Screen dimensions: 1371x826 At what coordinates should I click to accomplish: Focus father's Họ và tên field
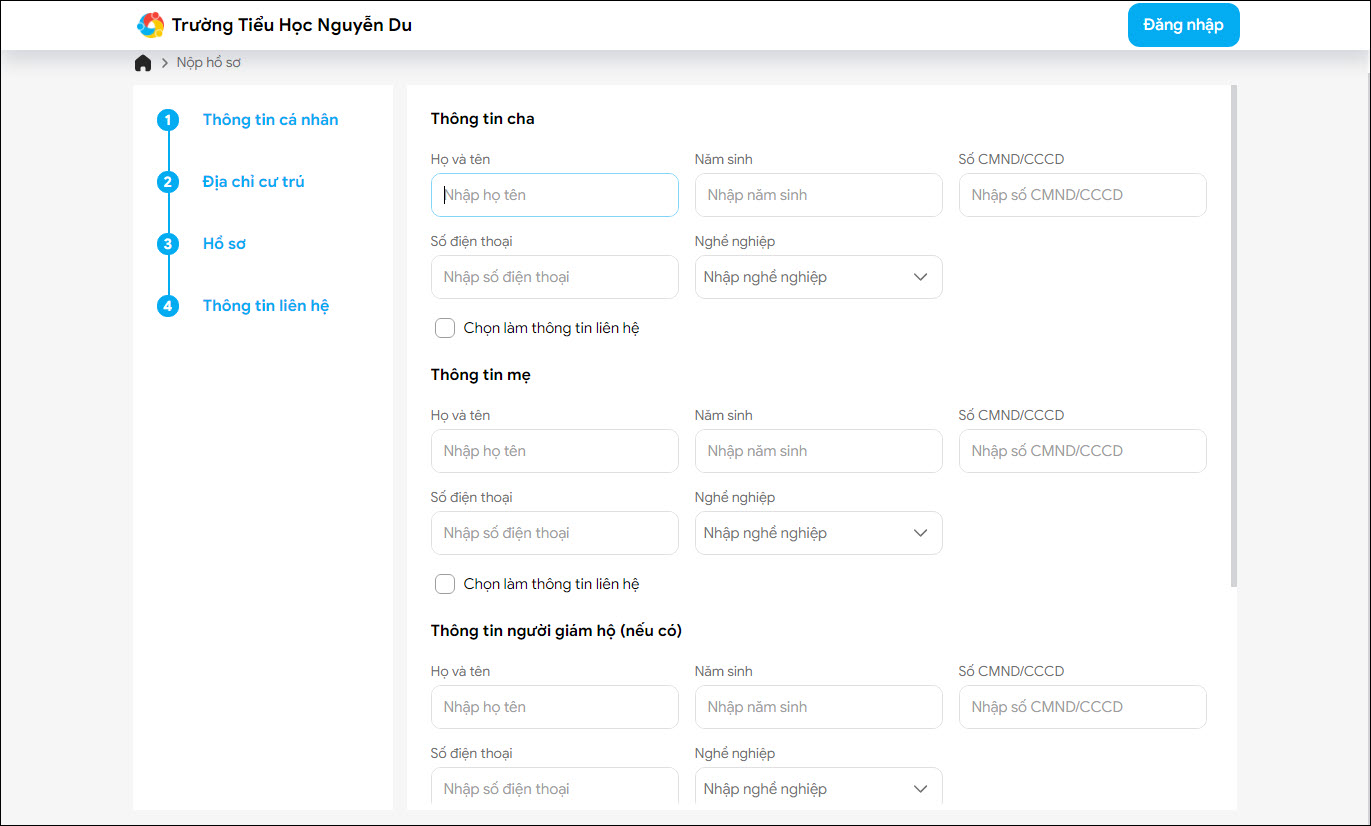[x=554, y=195]
